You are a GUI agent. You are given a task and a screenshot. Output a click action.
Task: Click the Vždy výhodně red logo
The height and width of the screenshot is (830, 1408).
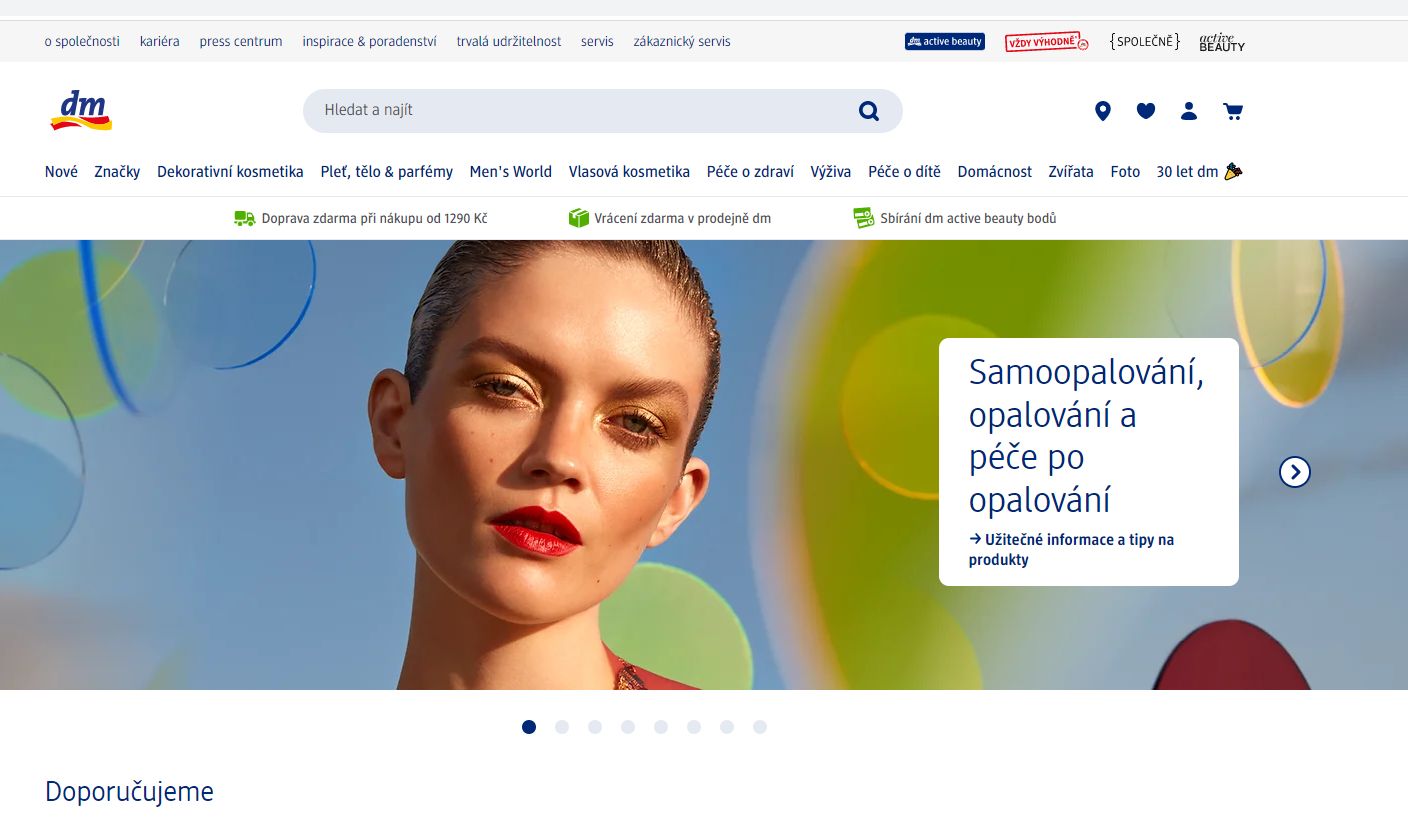1046,41
